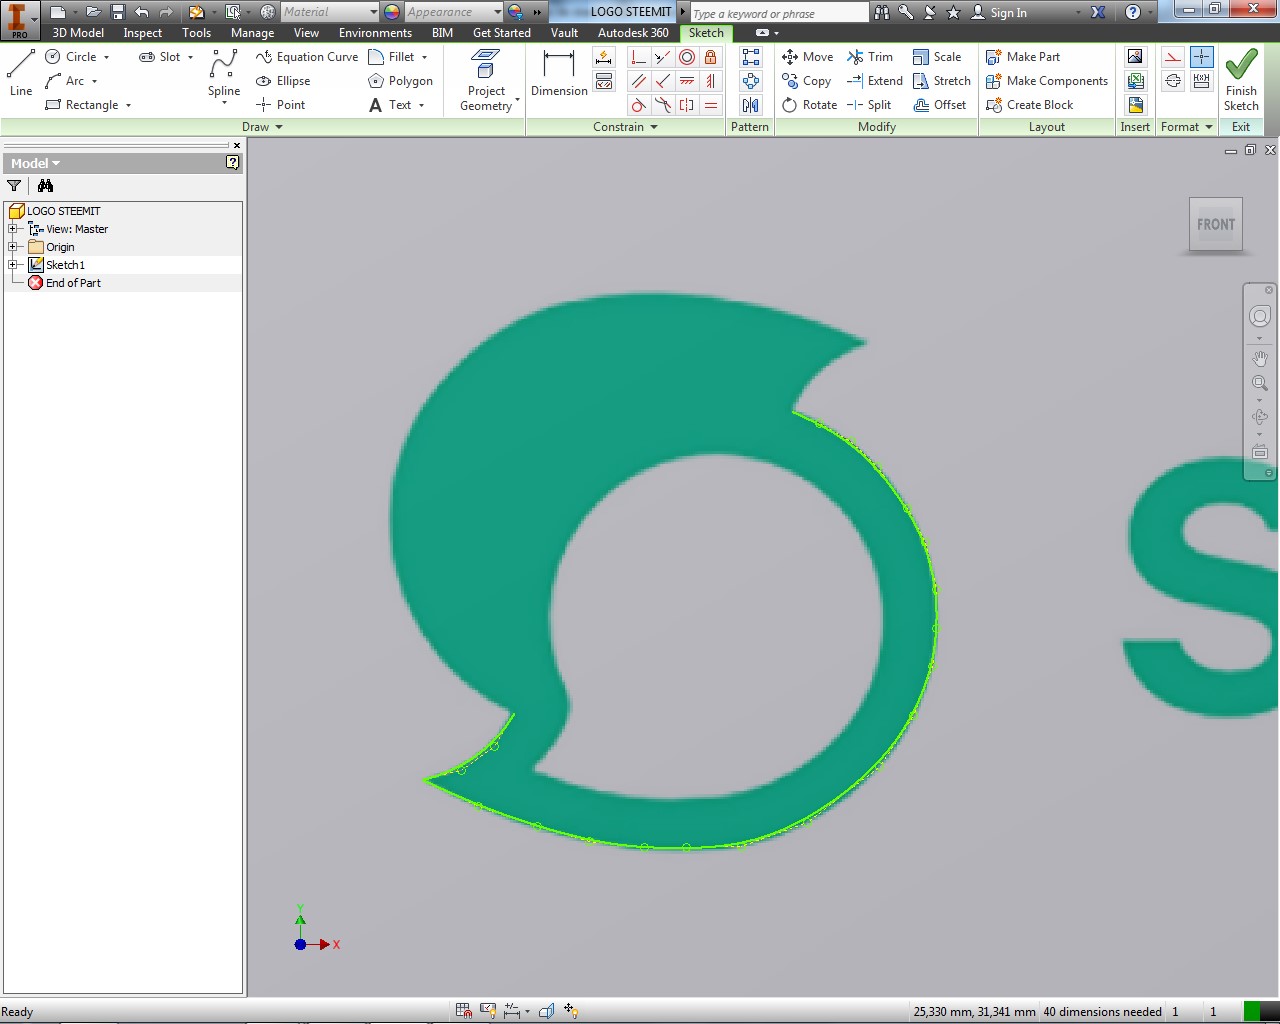
Task: Click the Trim button
Action: (x=870, y=57)
